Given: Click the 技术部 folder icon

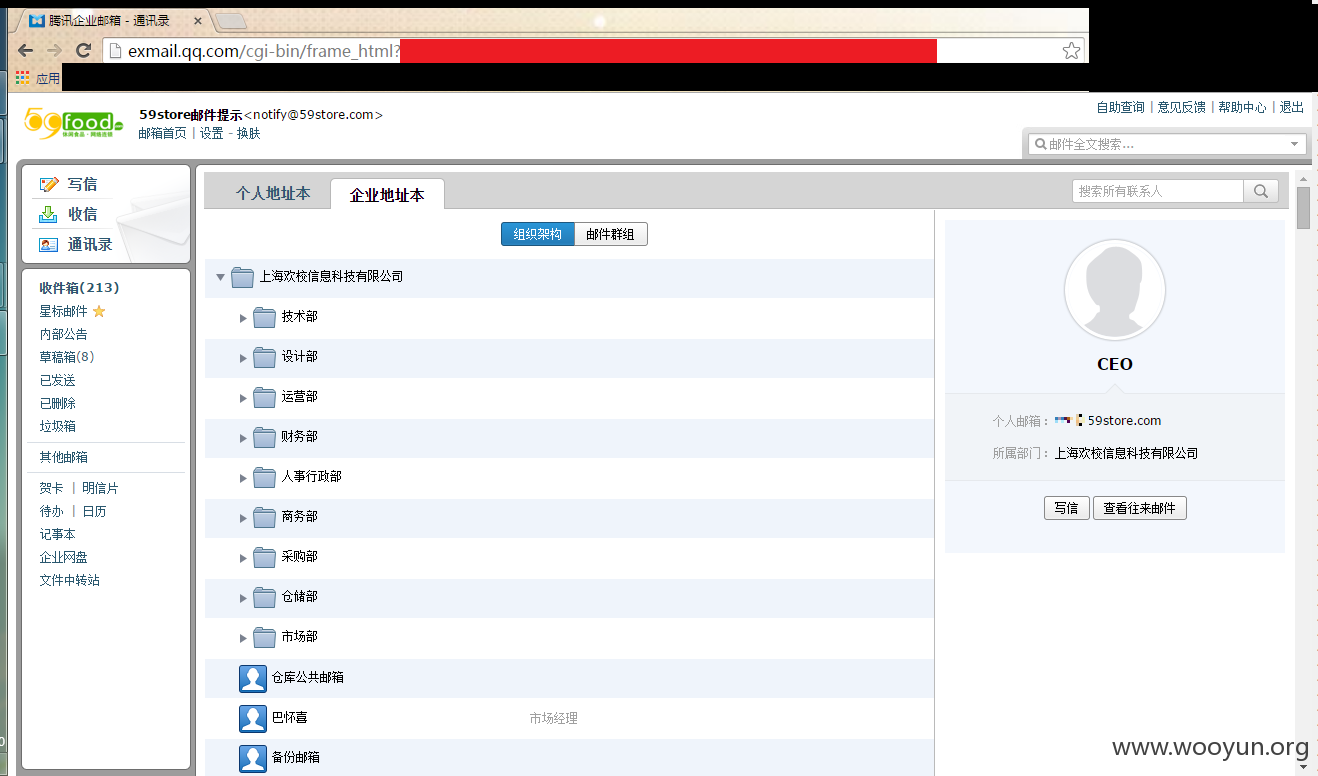Looking at the screenshot, I should click(264, 317).
